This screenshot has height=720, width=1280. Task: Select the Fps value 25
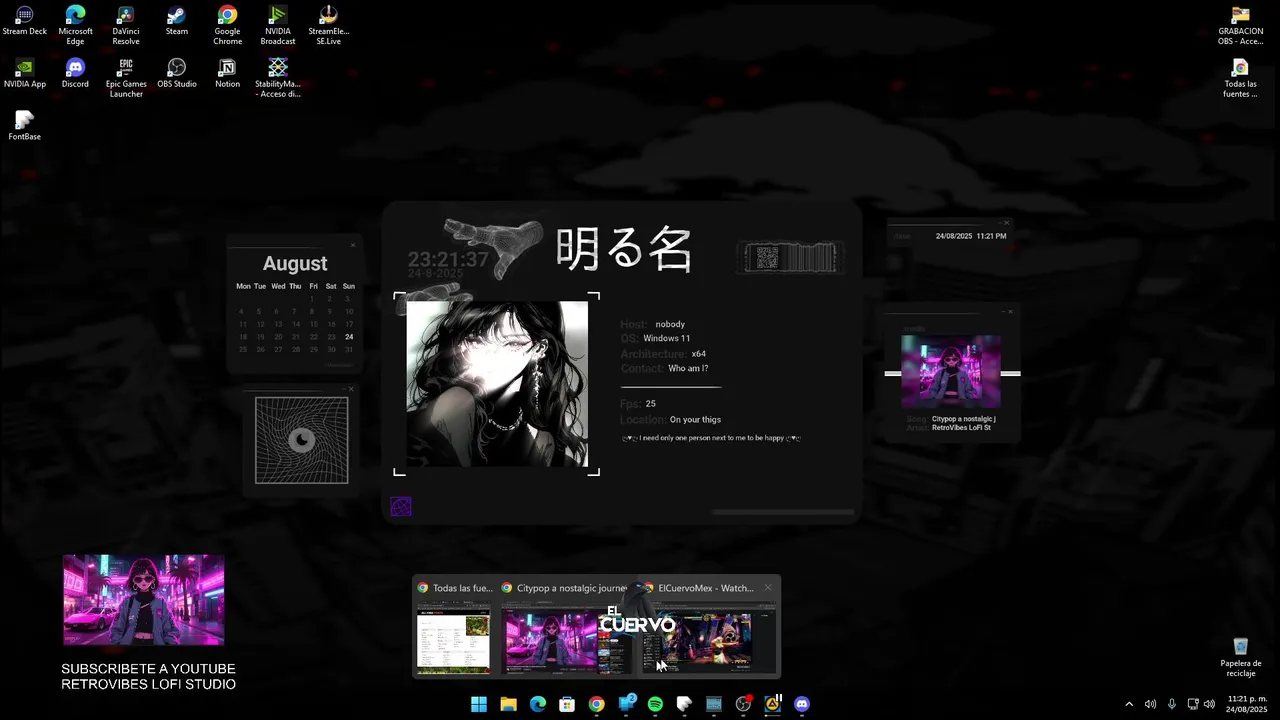651,404
